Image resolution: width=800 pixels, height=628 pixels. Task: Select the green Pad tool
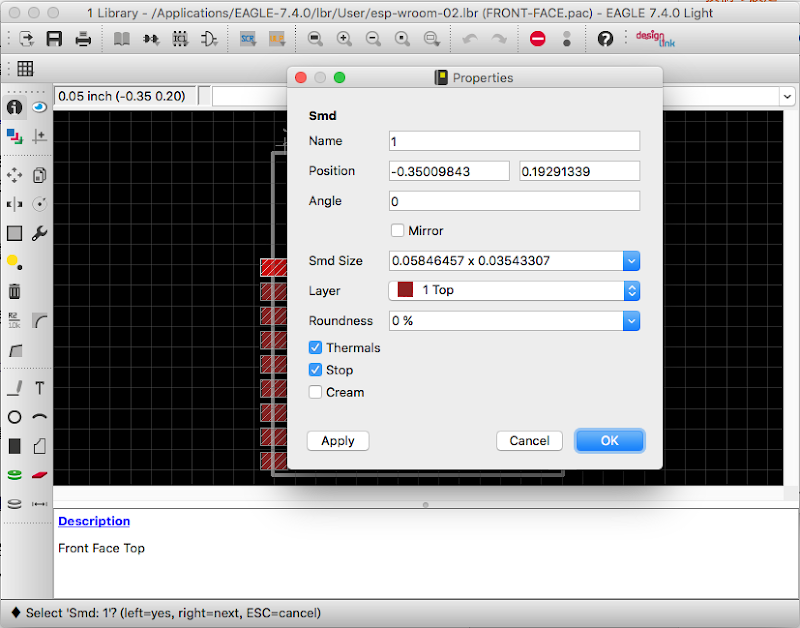(x=14, y=475)
